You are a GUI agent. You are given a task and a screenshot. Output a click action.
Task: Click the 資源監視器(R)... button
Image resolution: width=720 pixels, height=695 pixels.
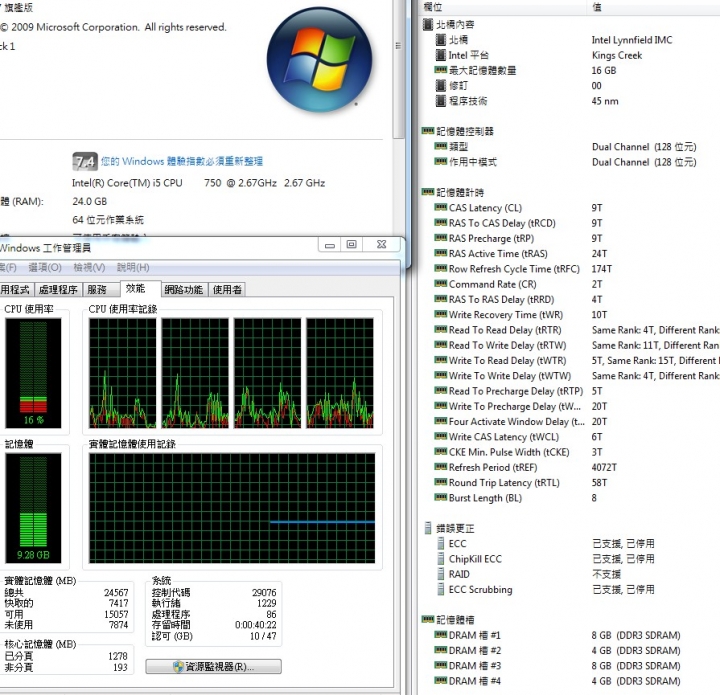coord(214,667)
